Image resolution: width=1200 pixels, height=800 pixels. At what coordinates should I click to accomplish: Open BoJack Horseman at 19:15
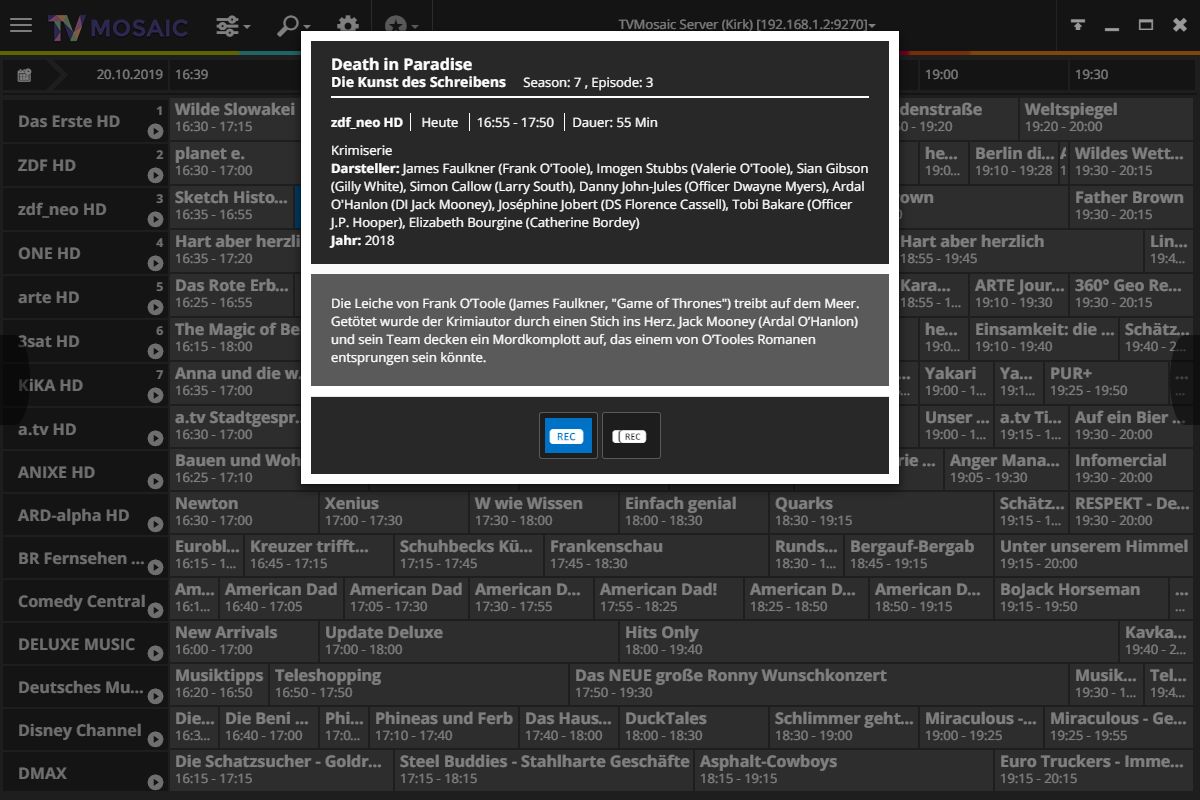[x=1082, y=597]
